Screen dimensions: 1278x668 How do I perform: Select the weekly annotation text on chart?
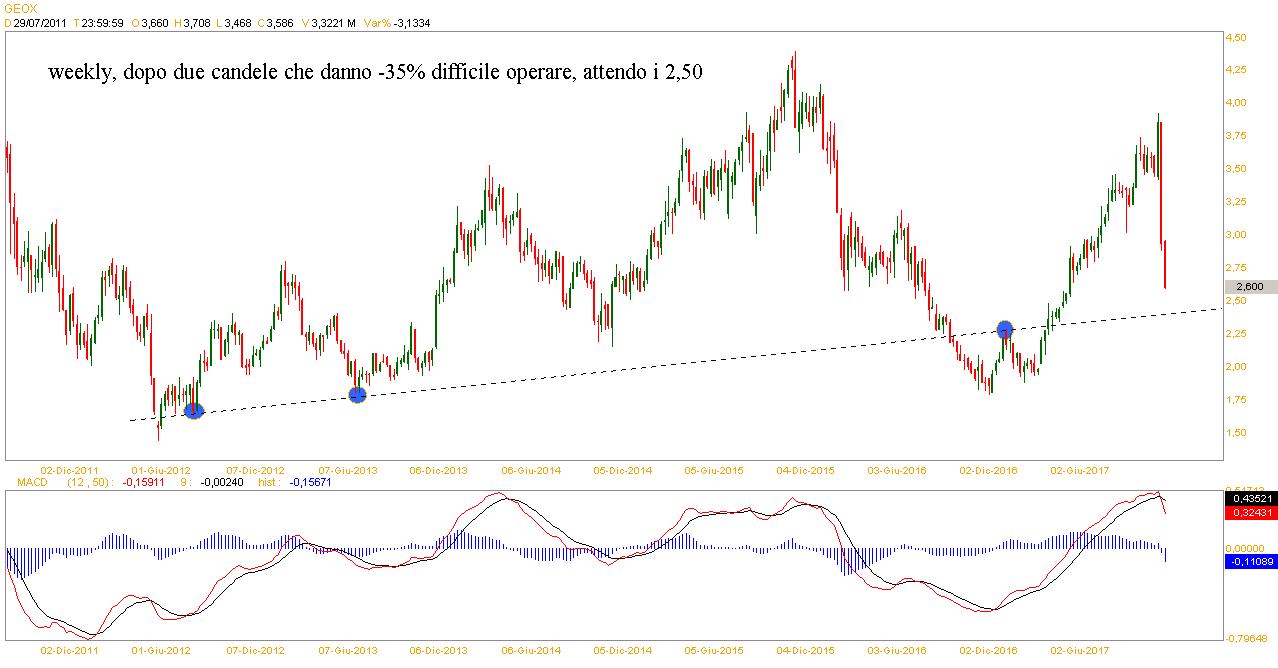pos(381,73)
